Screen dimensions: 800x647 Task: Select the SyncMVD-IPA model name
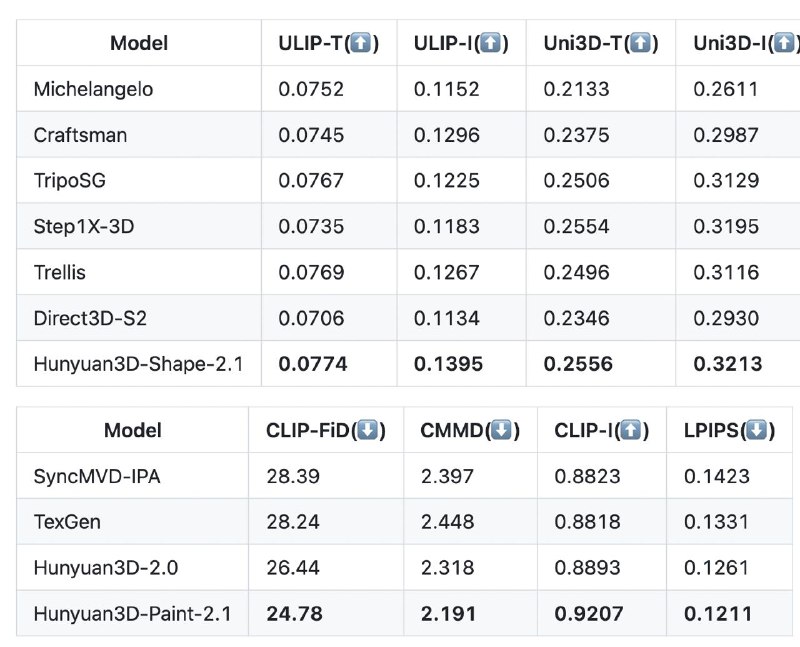(97, 477)
